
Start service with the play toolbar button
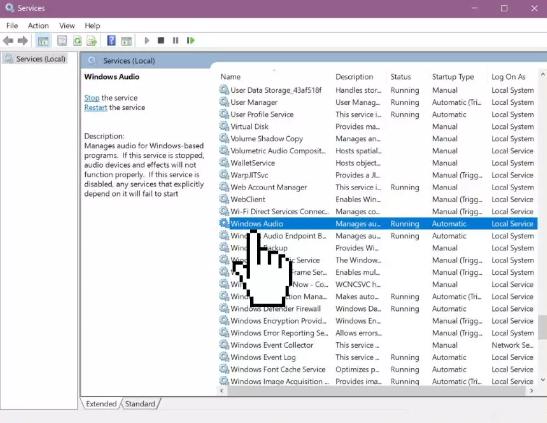[147, 40]
